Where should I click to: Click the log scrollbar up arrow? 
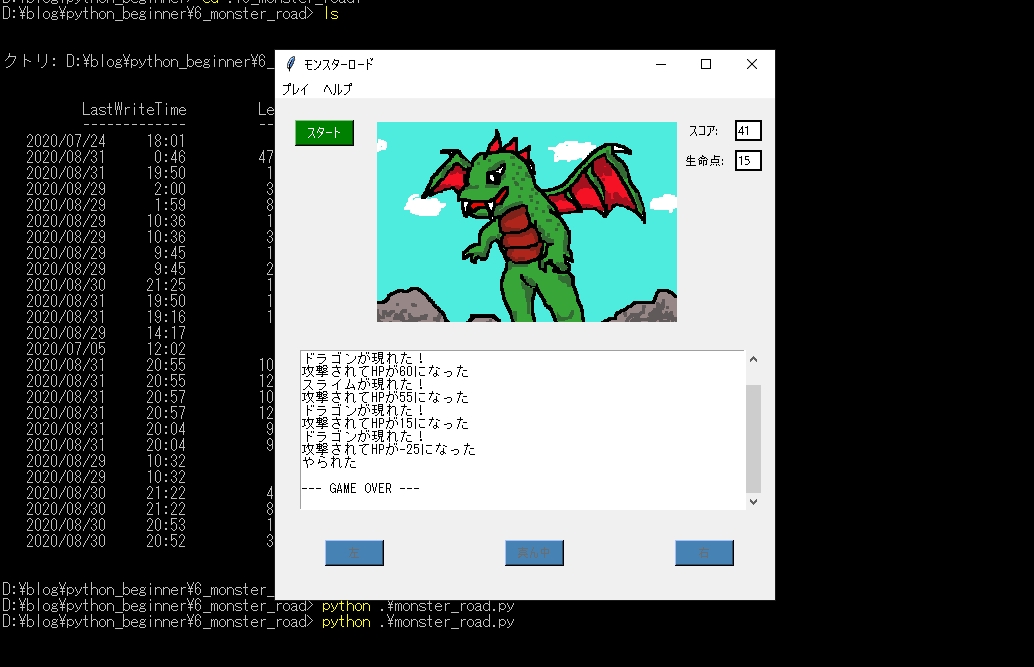[x=753, y=360]
